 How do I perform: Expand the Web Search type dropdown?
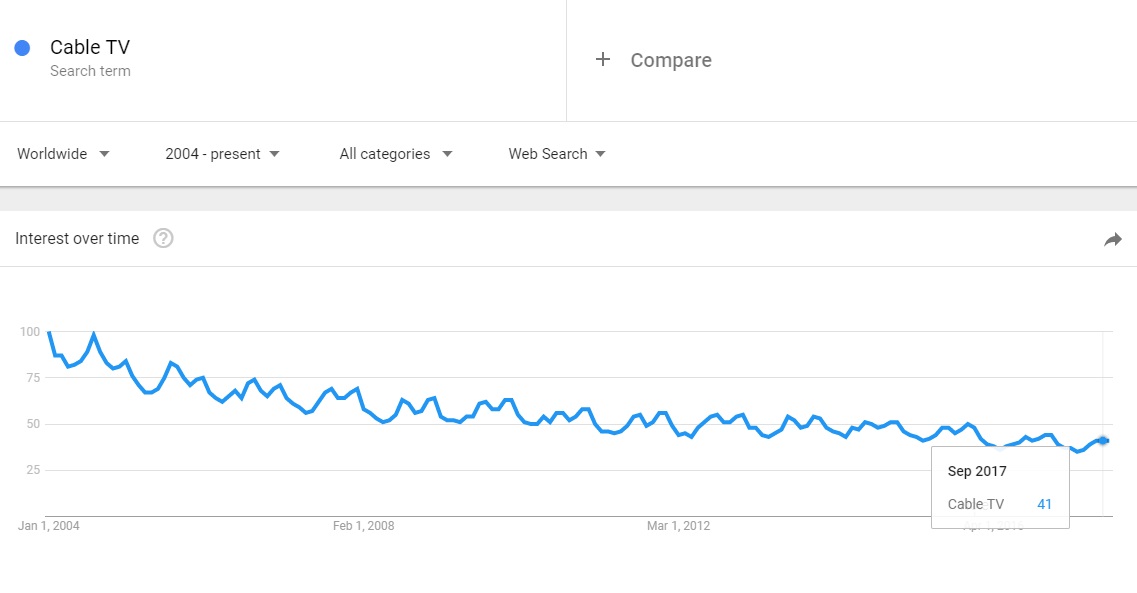pyautogui.click(x=557, y=154)
